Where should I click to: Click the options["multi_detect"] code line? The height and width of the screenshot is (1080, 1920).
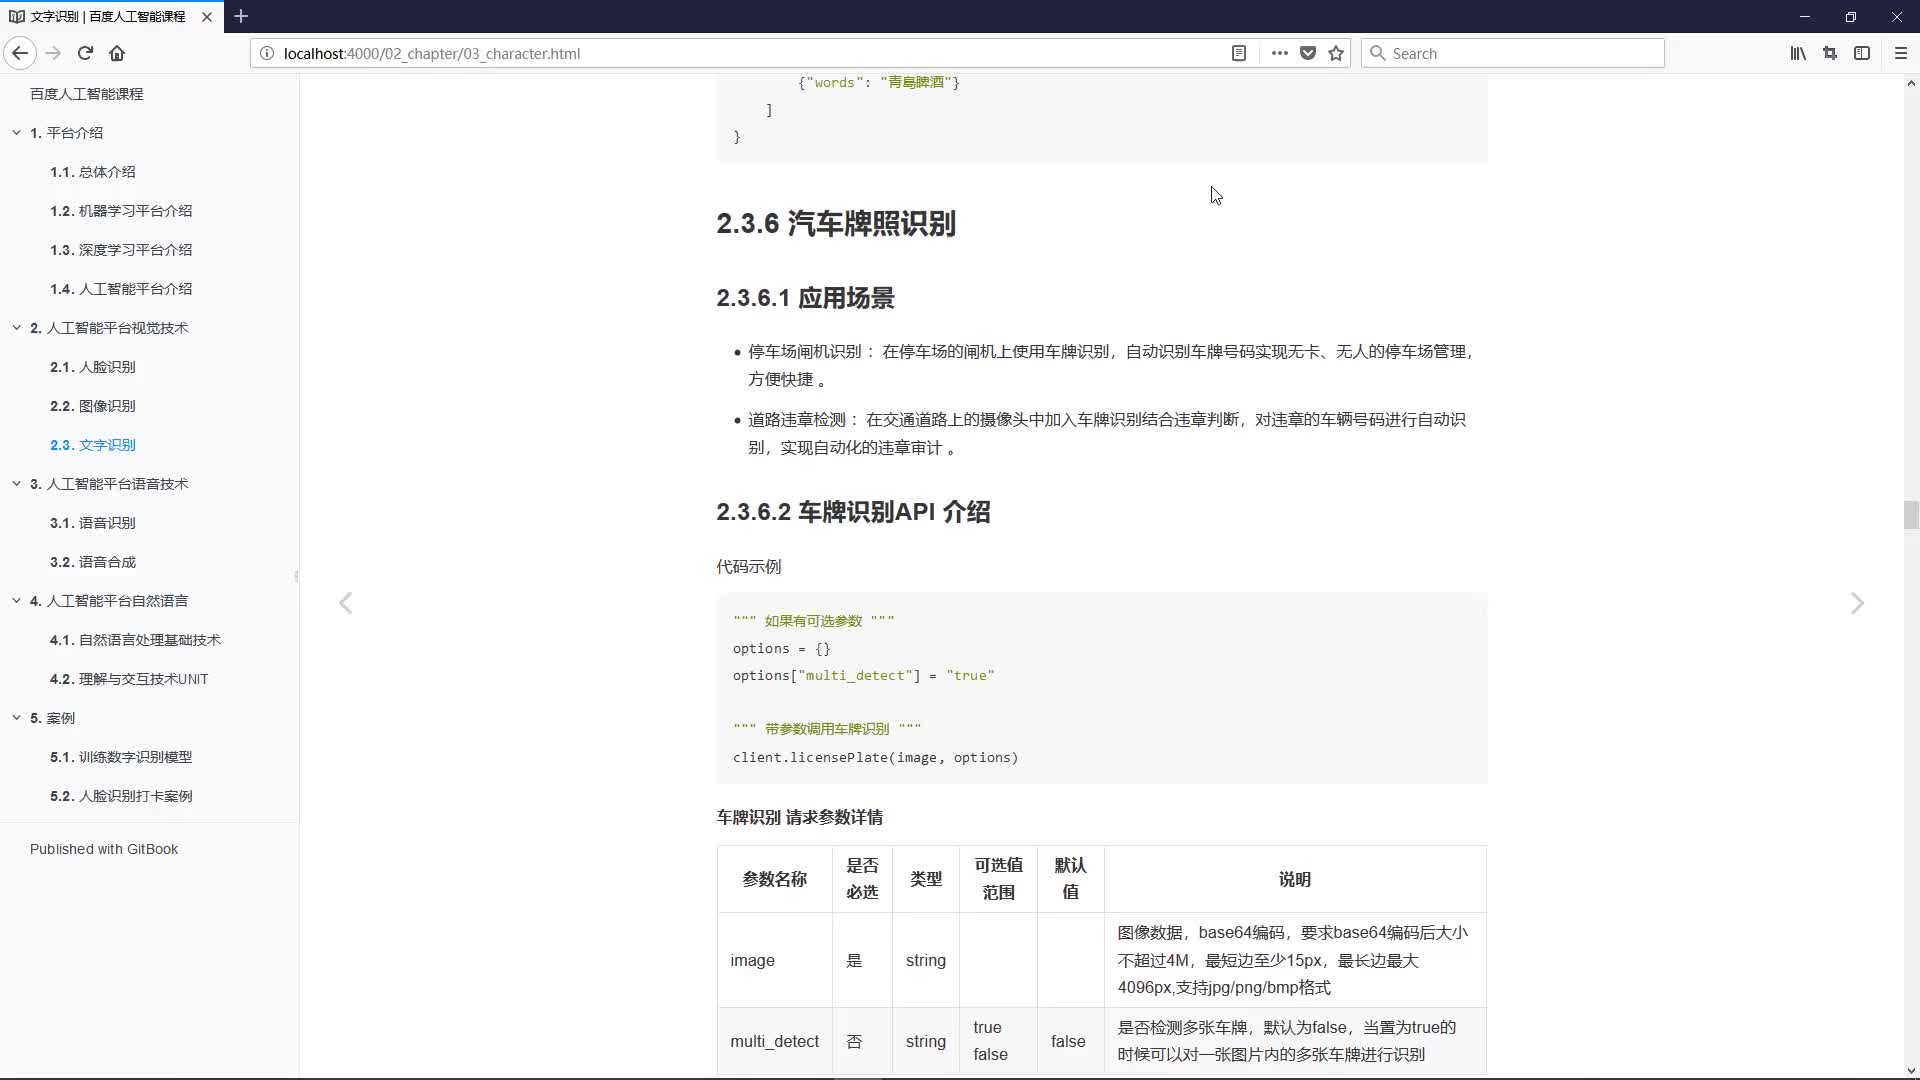coord(863,675)
